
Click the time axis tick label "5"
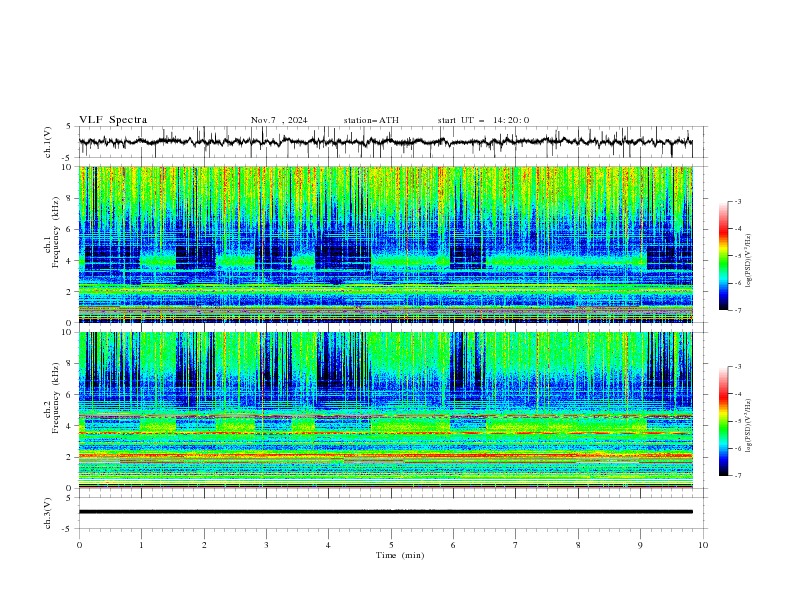[391, 545]
